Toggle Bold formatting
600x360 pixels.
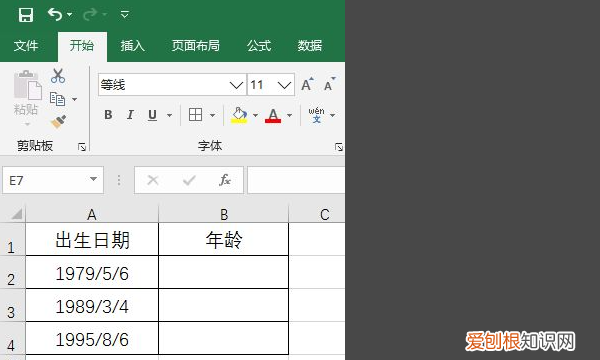[x=108, y=115]
